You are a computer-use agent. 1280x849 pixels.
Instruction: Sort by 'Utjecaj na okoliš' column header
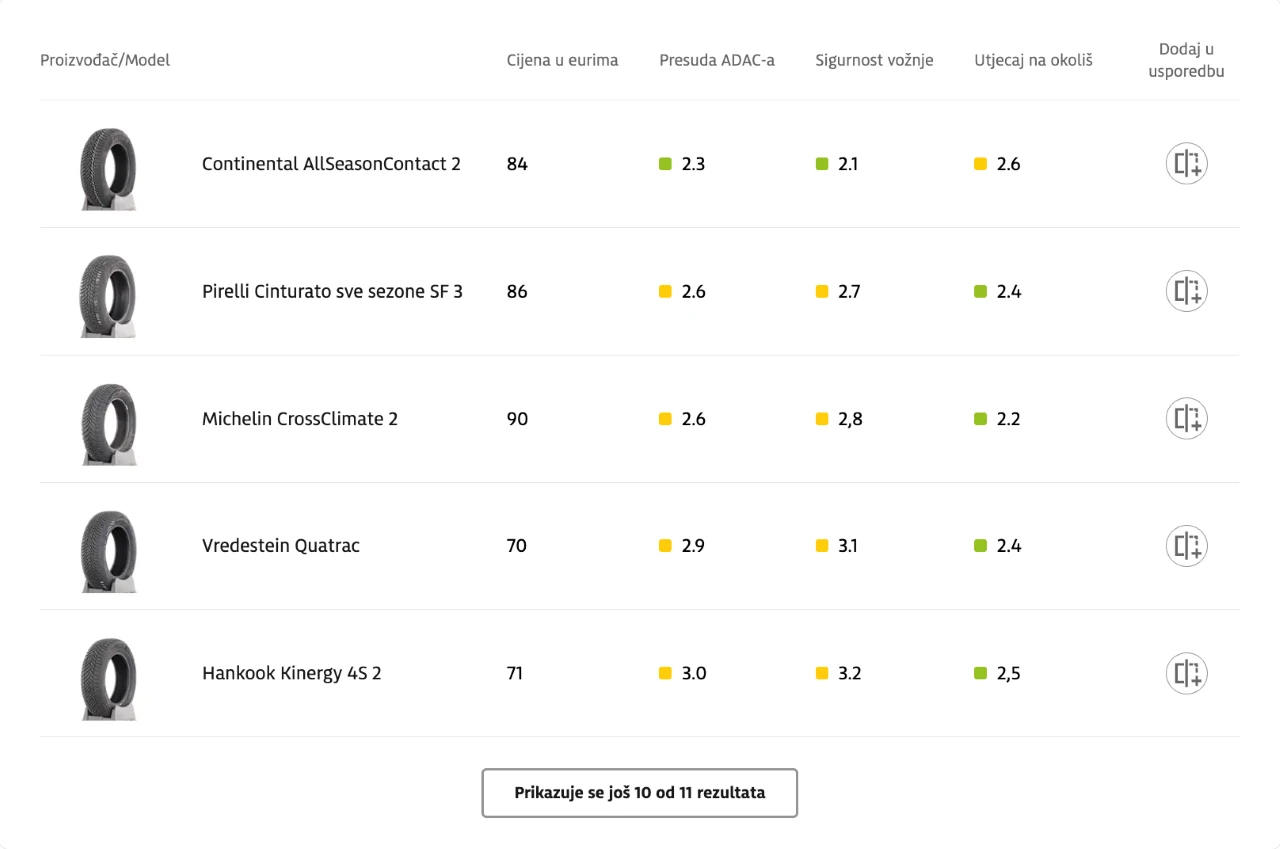(x=1033, y=60)
